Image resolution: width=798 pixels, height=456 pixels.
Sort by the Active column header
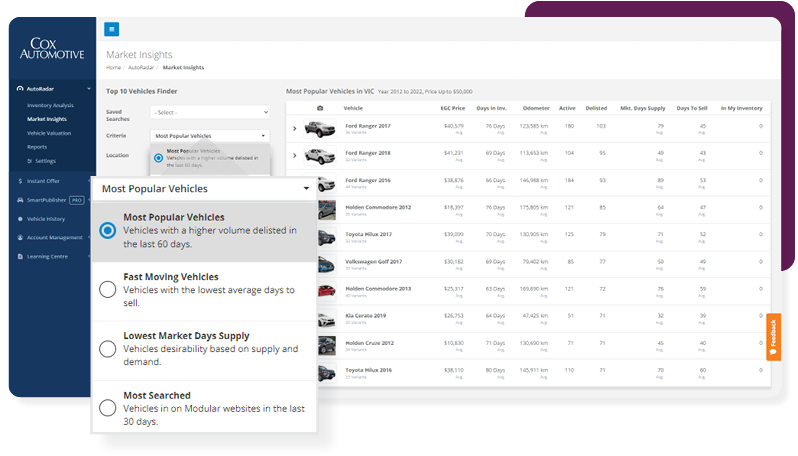tap(567, 108)
